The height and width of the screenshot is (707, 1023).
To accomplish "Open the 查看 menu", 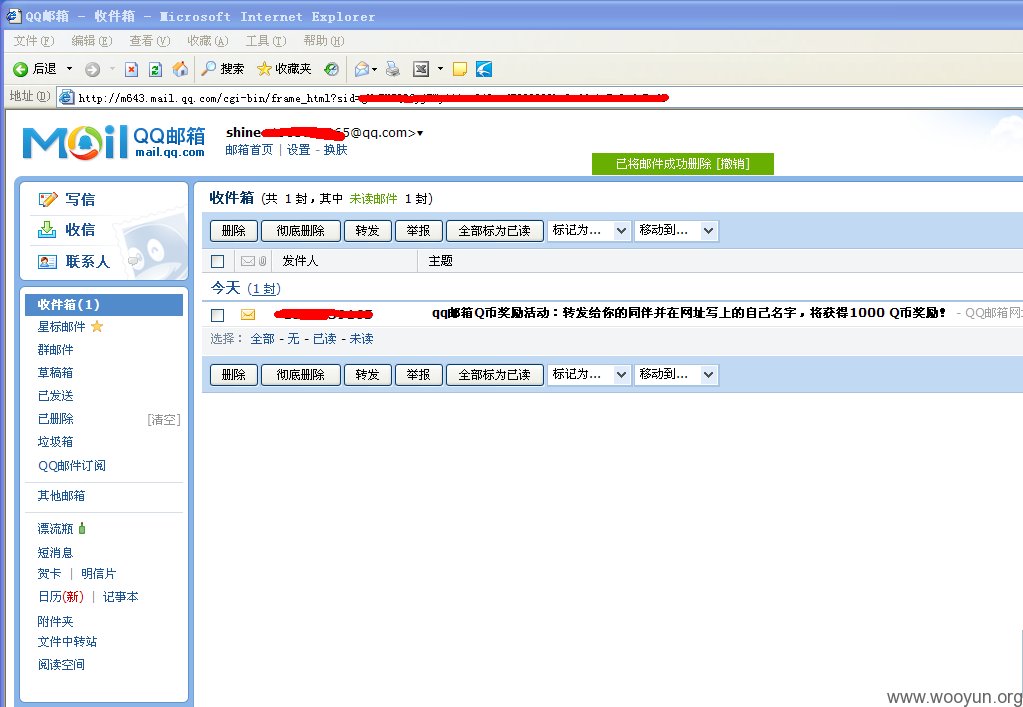I will click(149, 40).
